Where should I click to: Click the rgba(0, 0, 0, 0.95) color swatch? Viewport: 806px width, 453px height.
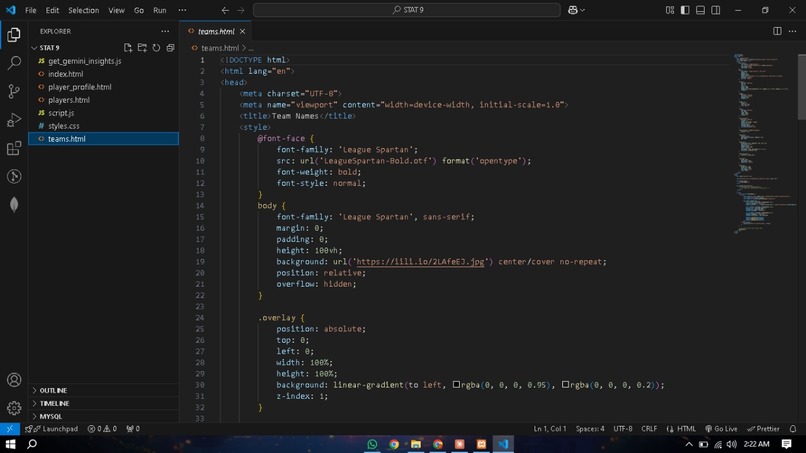(456, 385)
